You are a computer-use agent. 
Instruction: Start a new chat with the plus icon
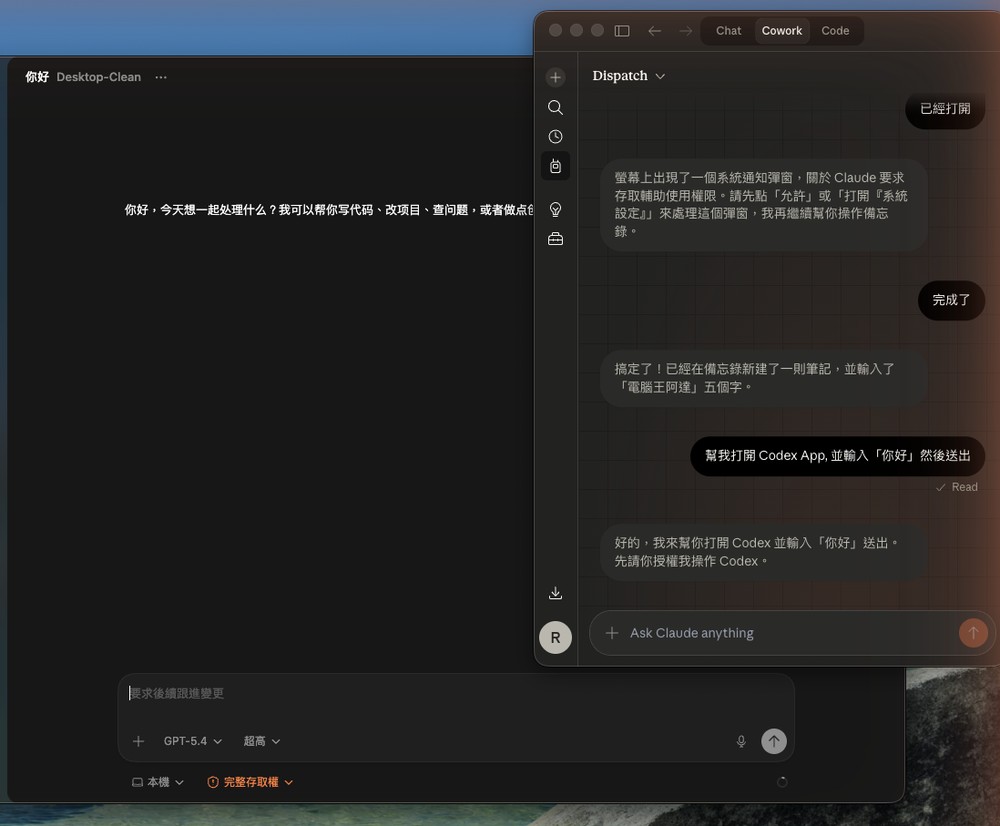[555, 77]
